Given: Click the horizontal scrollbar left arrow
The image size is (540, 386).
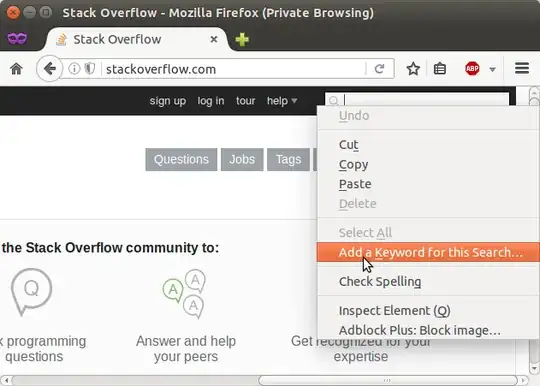Looking at the screenshot, I should click(x=6, y=380).
